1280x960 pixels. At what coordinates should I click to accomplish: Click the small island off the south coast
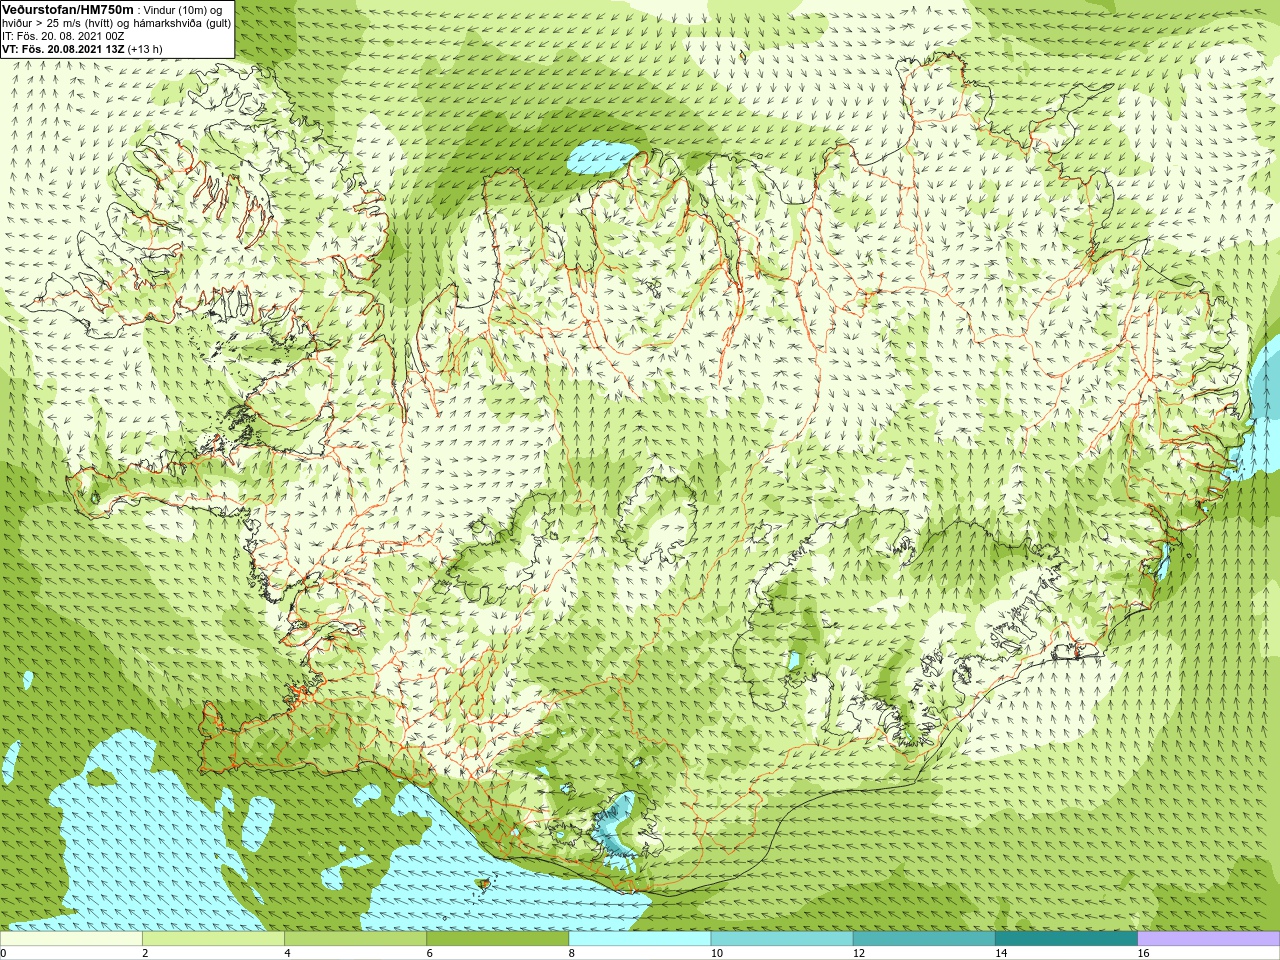coord(486,883)
